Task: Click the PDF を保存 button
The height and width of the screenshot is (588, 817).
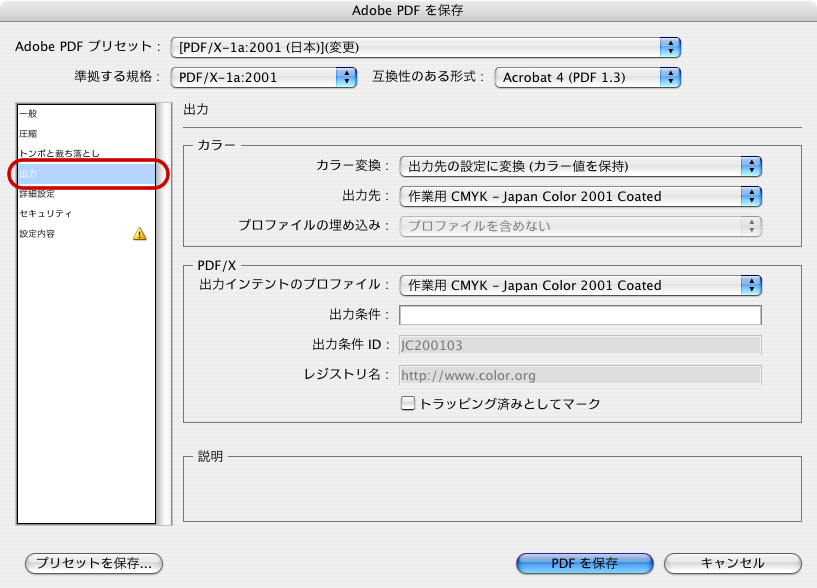Action: pos(585,564)
